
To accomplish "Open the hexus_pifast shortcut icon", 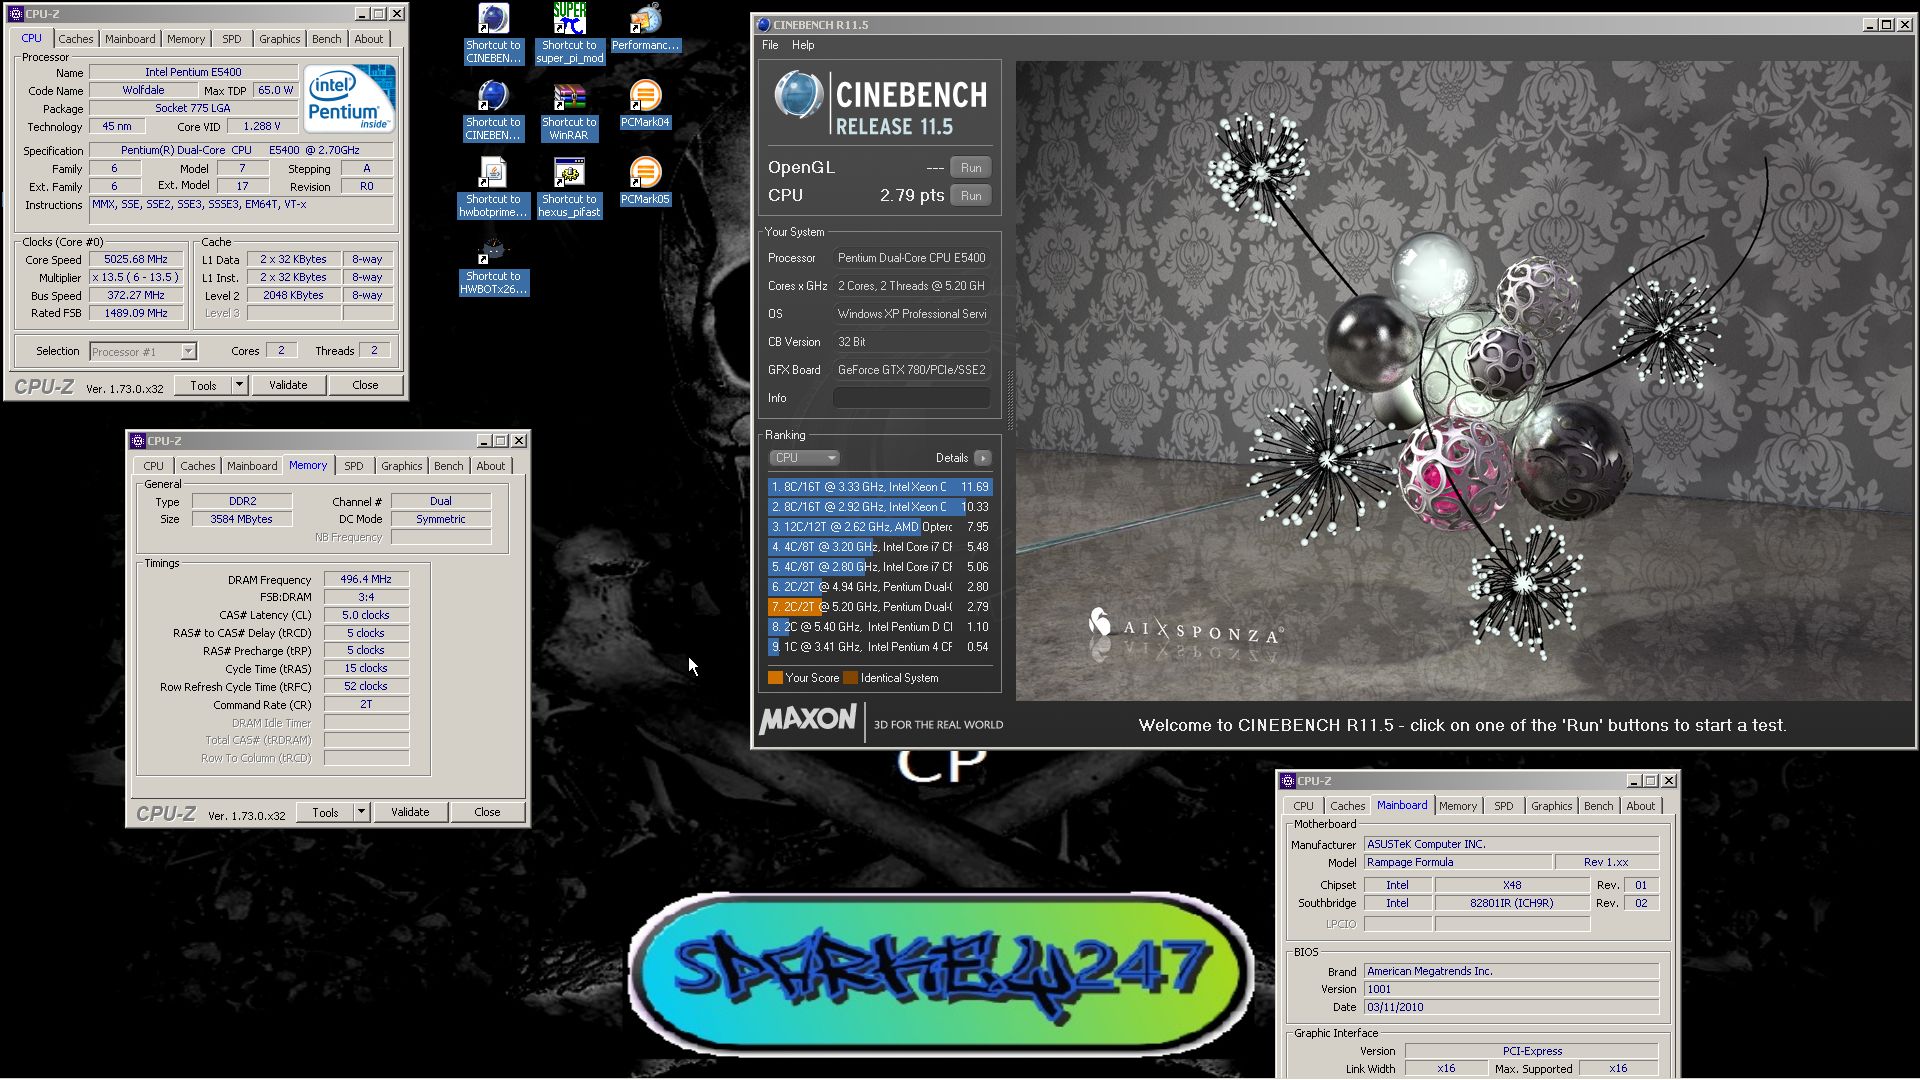I will [569, 173].
